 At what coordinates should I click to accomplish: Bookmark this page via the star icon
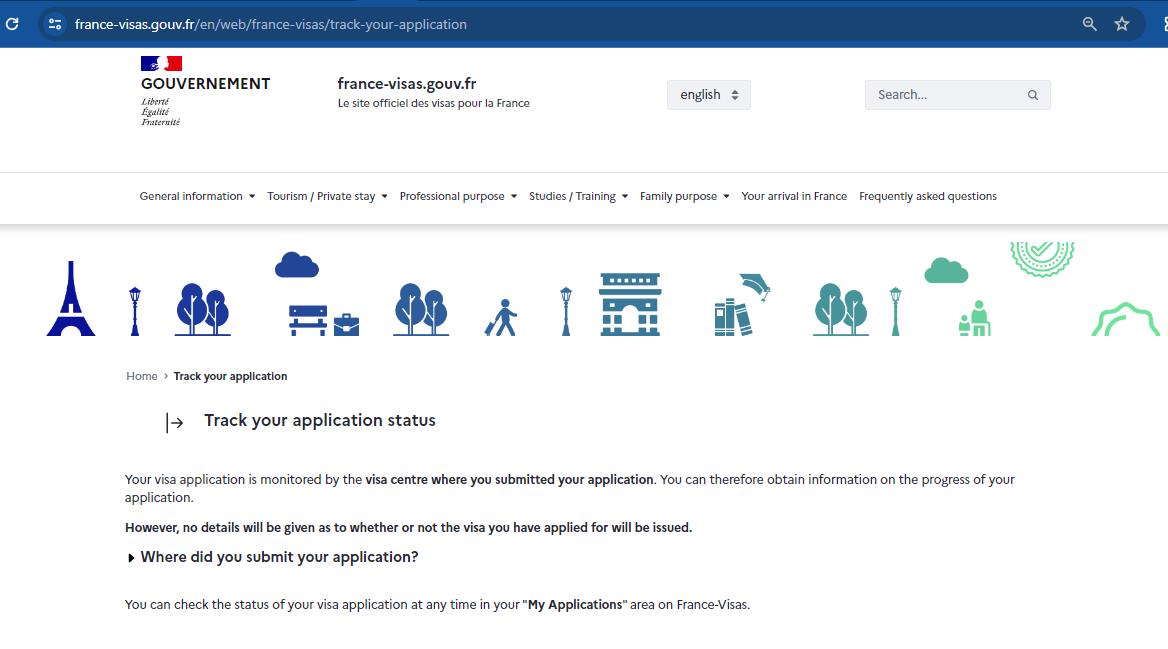click(1122, 24)
